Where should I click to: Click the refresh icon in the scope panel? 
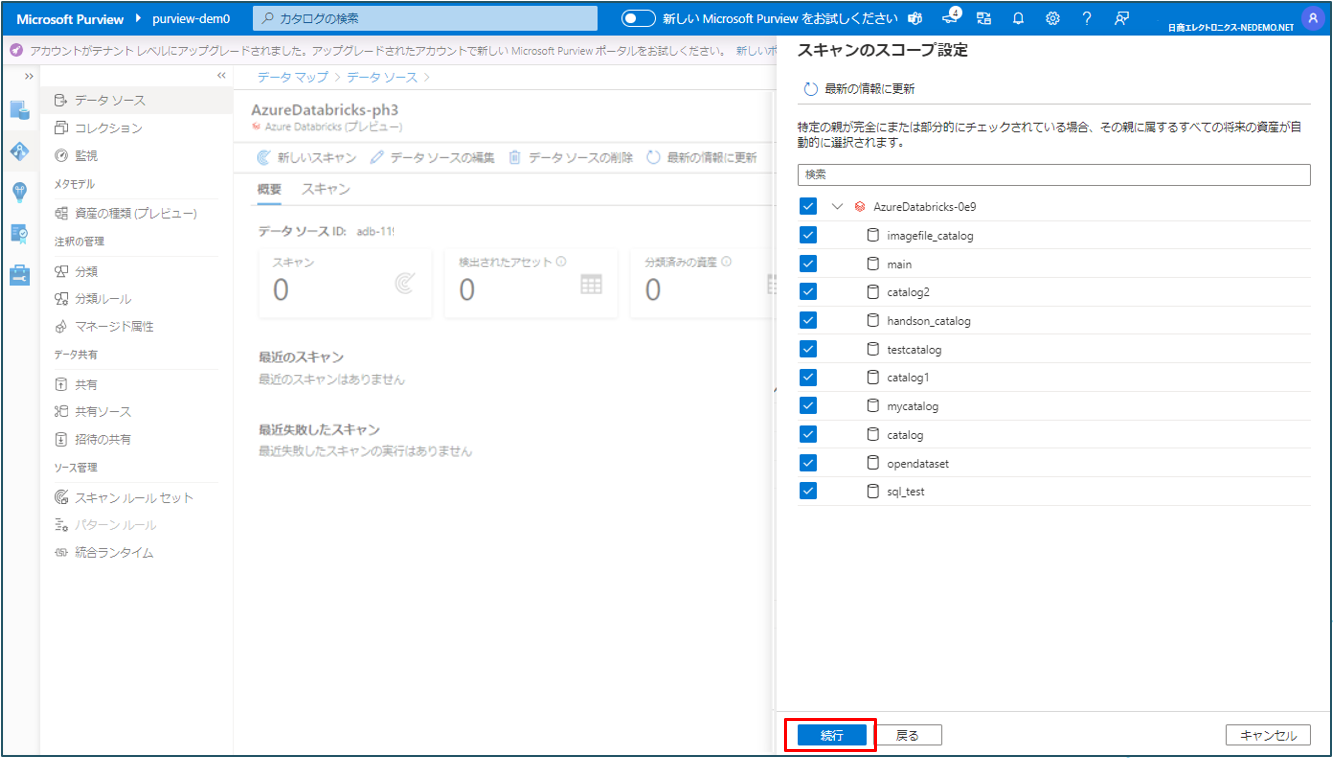811,89
